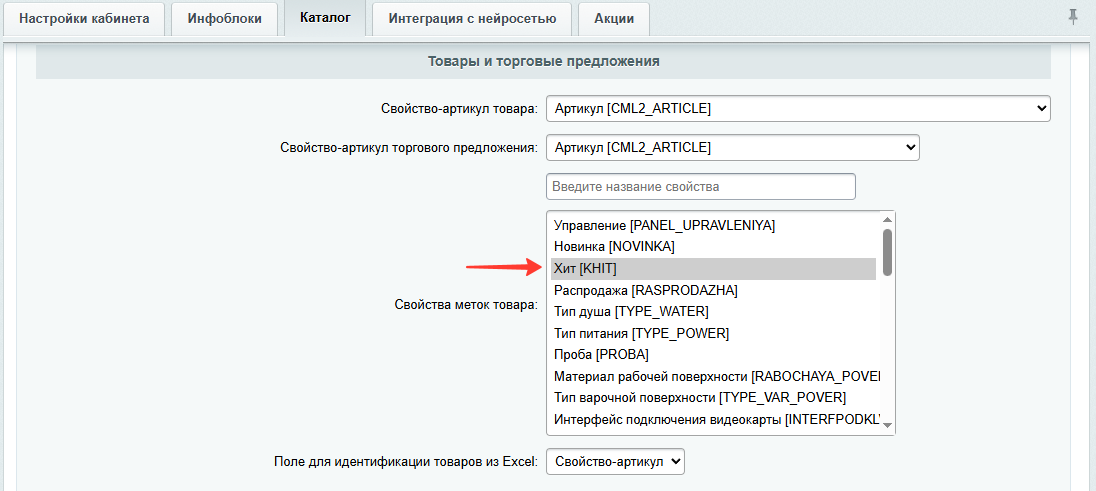Select Новинка [NOVINKA] list option

pos(714,247)
